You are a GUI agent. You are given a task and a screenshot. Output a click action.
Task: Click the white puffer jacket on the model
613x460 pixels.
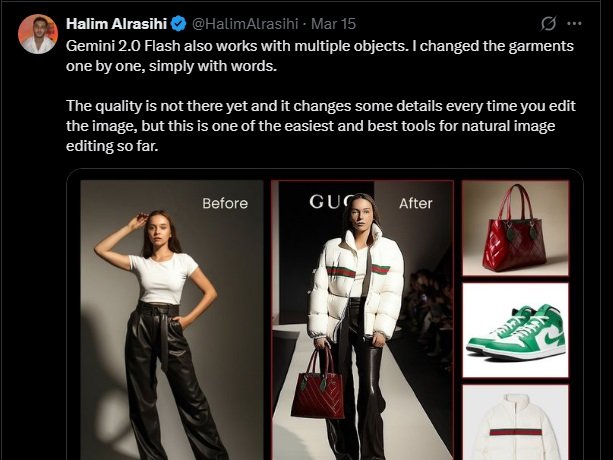(x=356, y=282)
